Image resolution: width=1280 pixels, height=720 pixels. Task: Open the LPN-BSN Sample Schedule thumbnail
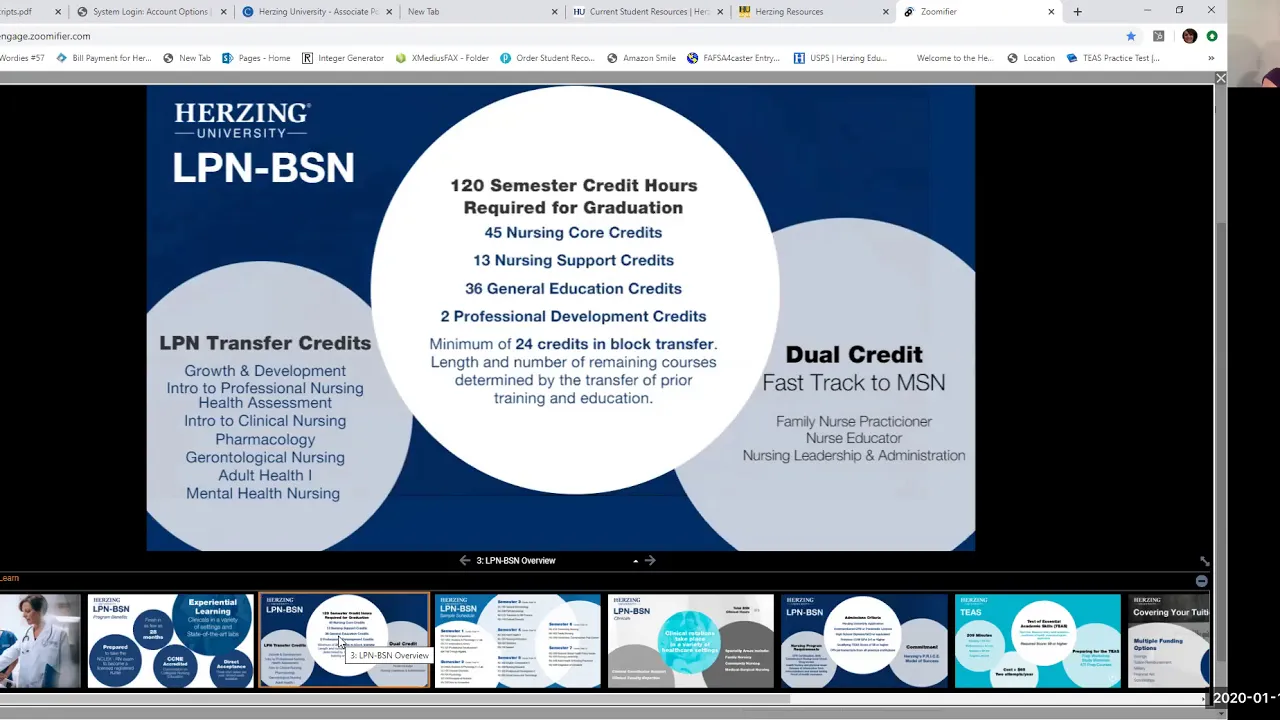517,641
